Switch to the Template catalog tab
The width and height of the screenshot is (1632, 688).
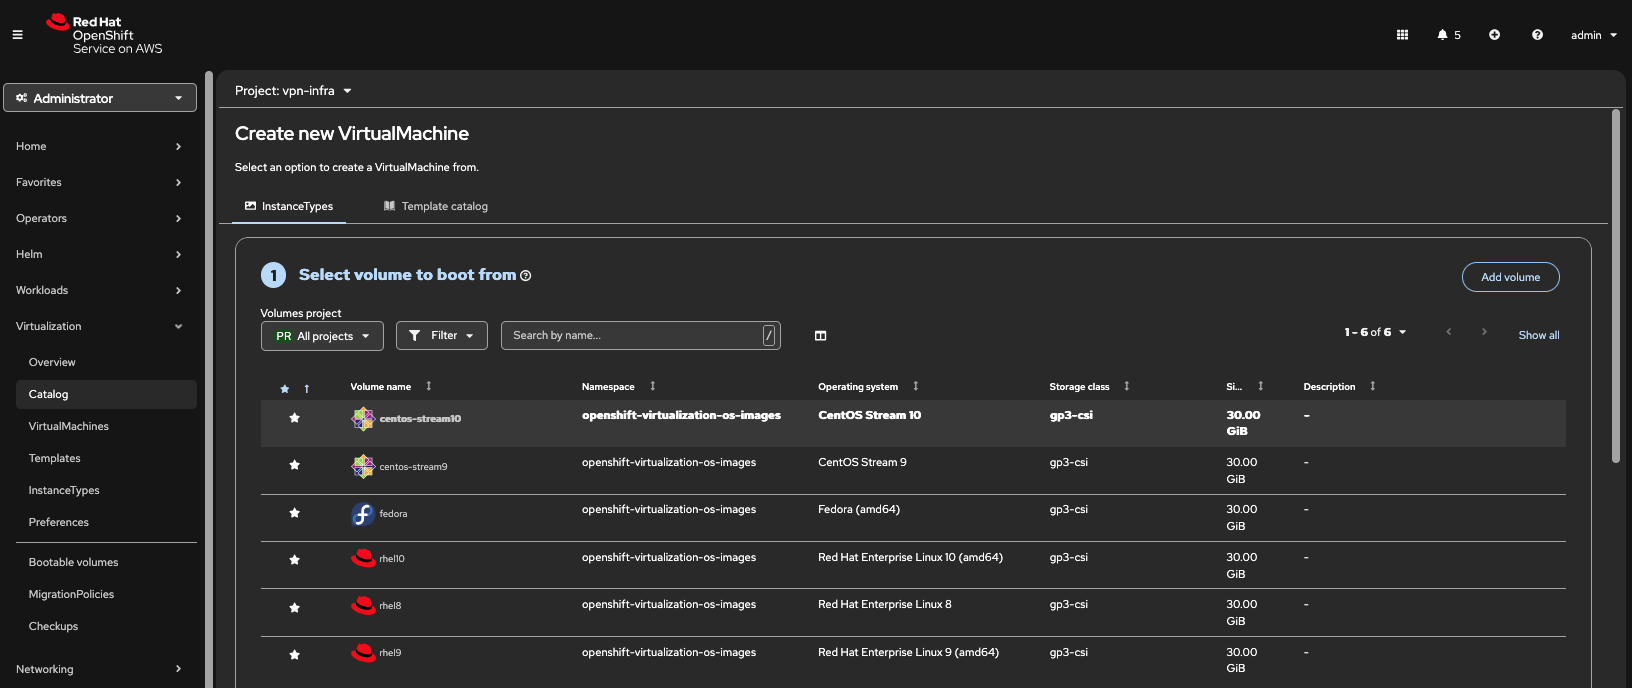pyautogui.click(x=436, y=206)
